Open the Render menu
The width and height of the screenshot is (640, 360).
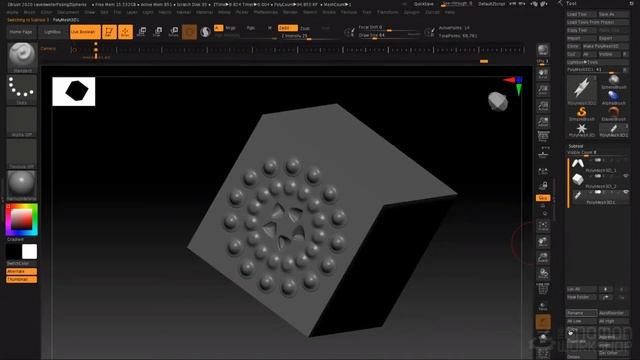[290, 12]
